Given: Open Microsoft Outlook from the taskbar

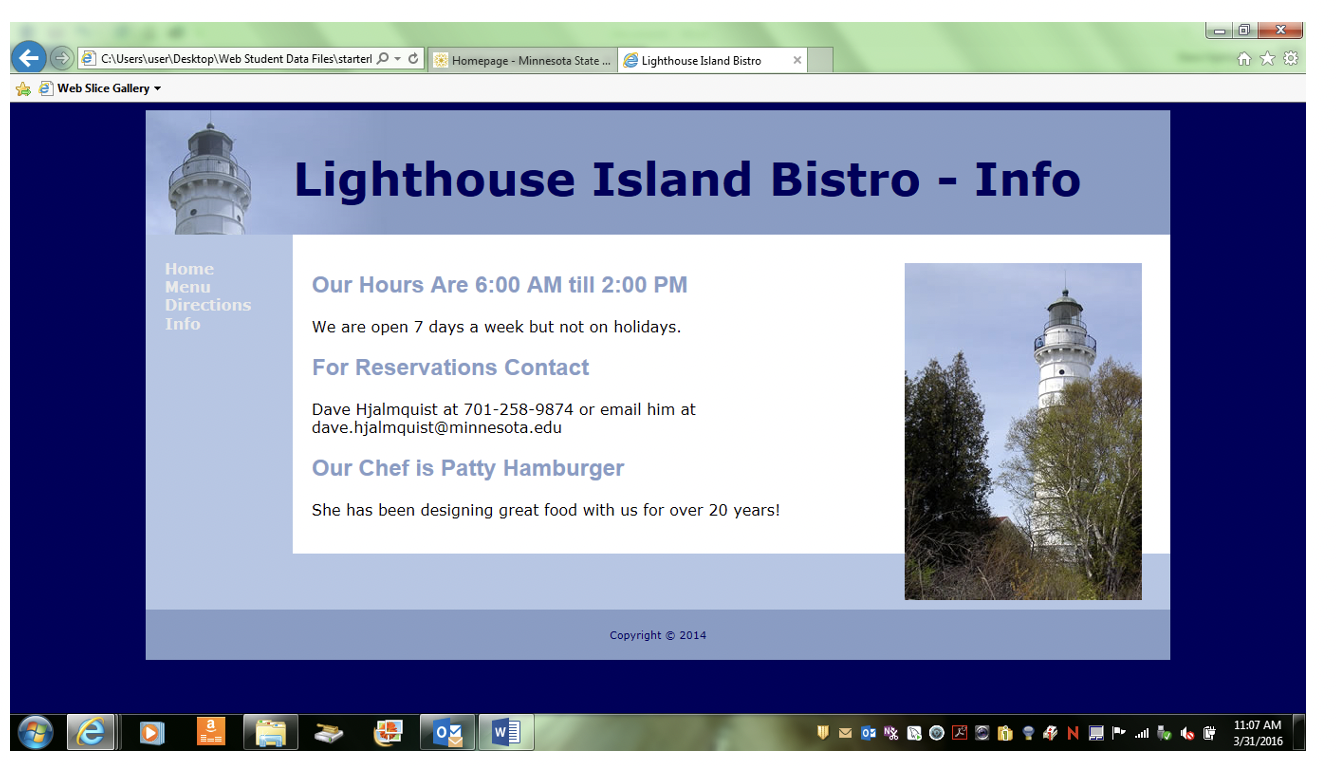Looking at the screenshot, I should pyautogui.click(x=447, y=732).
